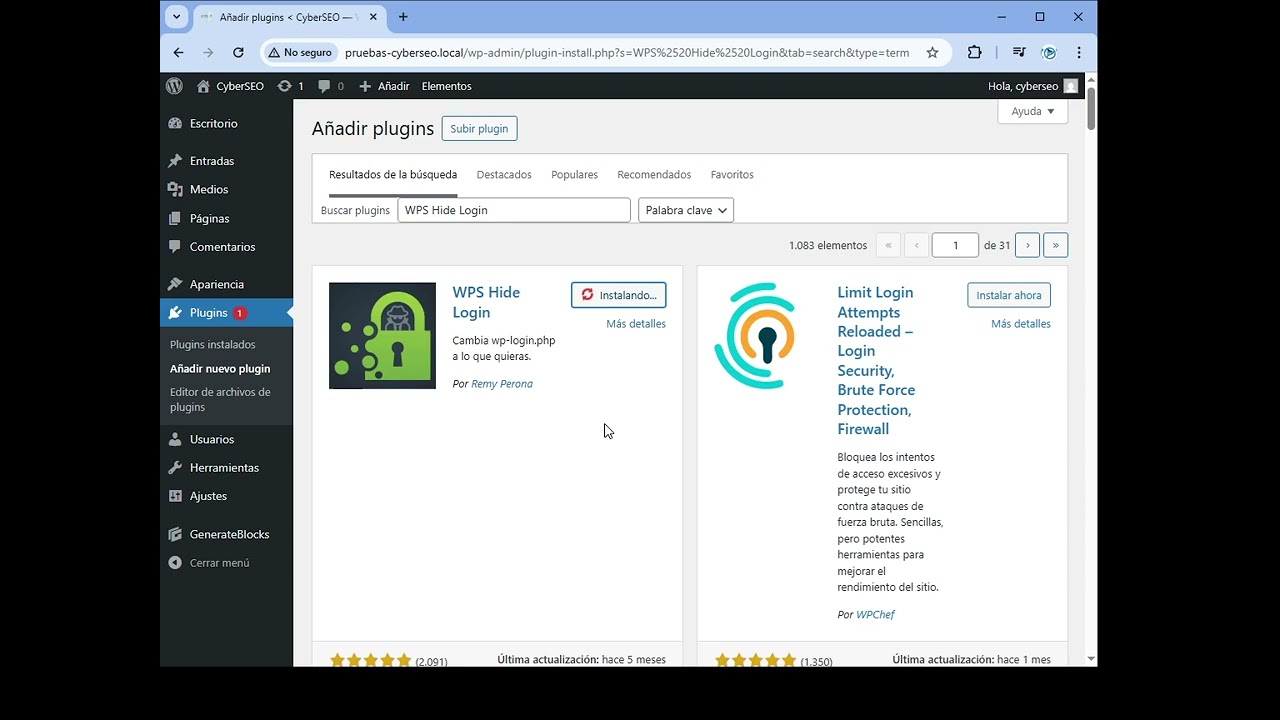Open Limit Login Attempts Reloaded title link

(x=876, y=361)
